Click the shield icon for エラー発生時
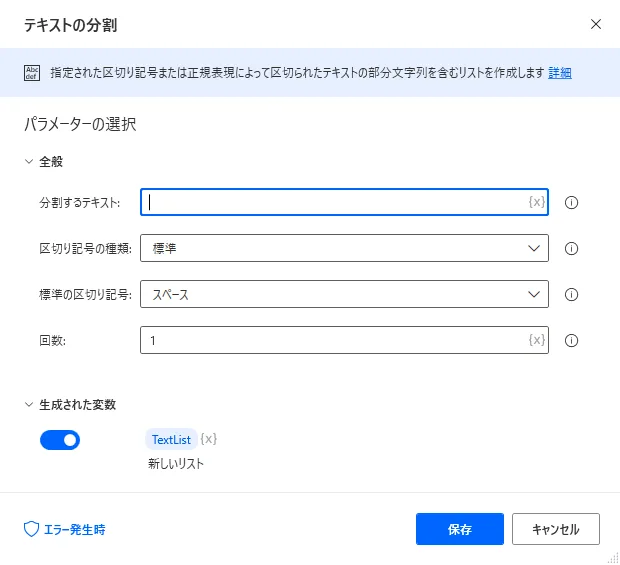Screen dimensions: 620x565 (x=30, y=529)
